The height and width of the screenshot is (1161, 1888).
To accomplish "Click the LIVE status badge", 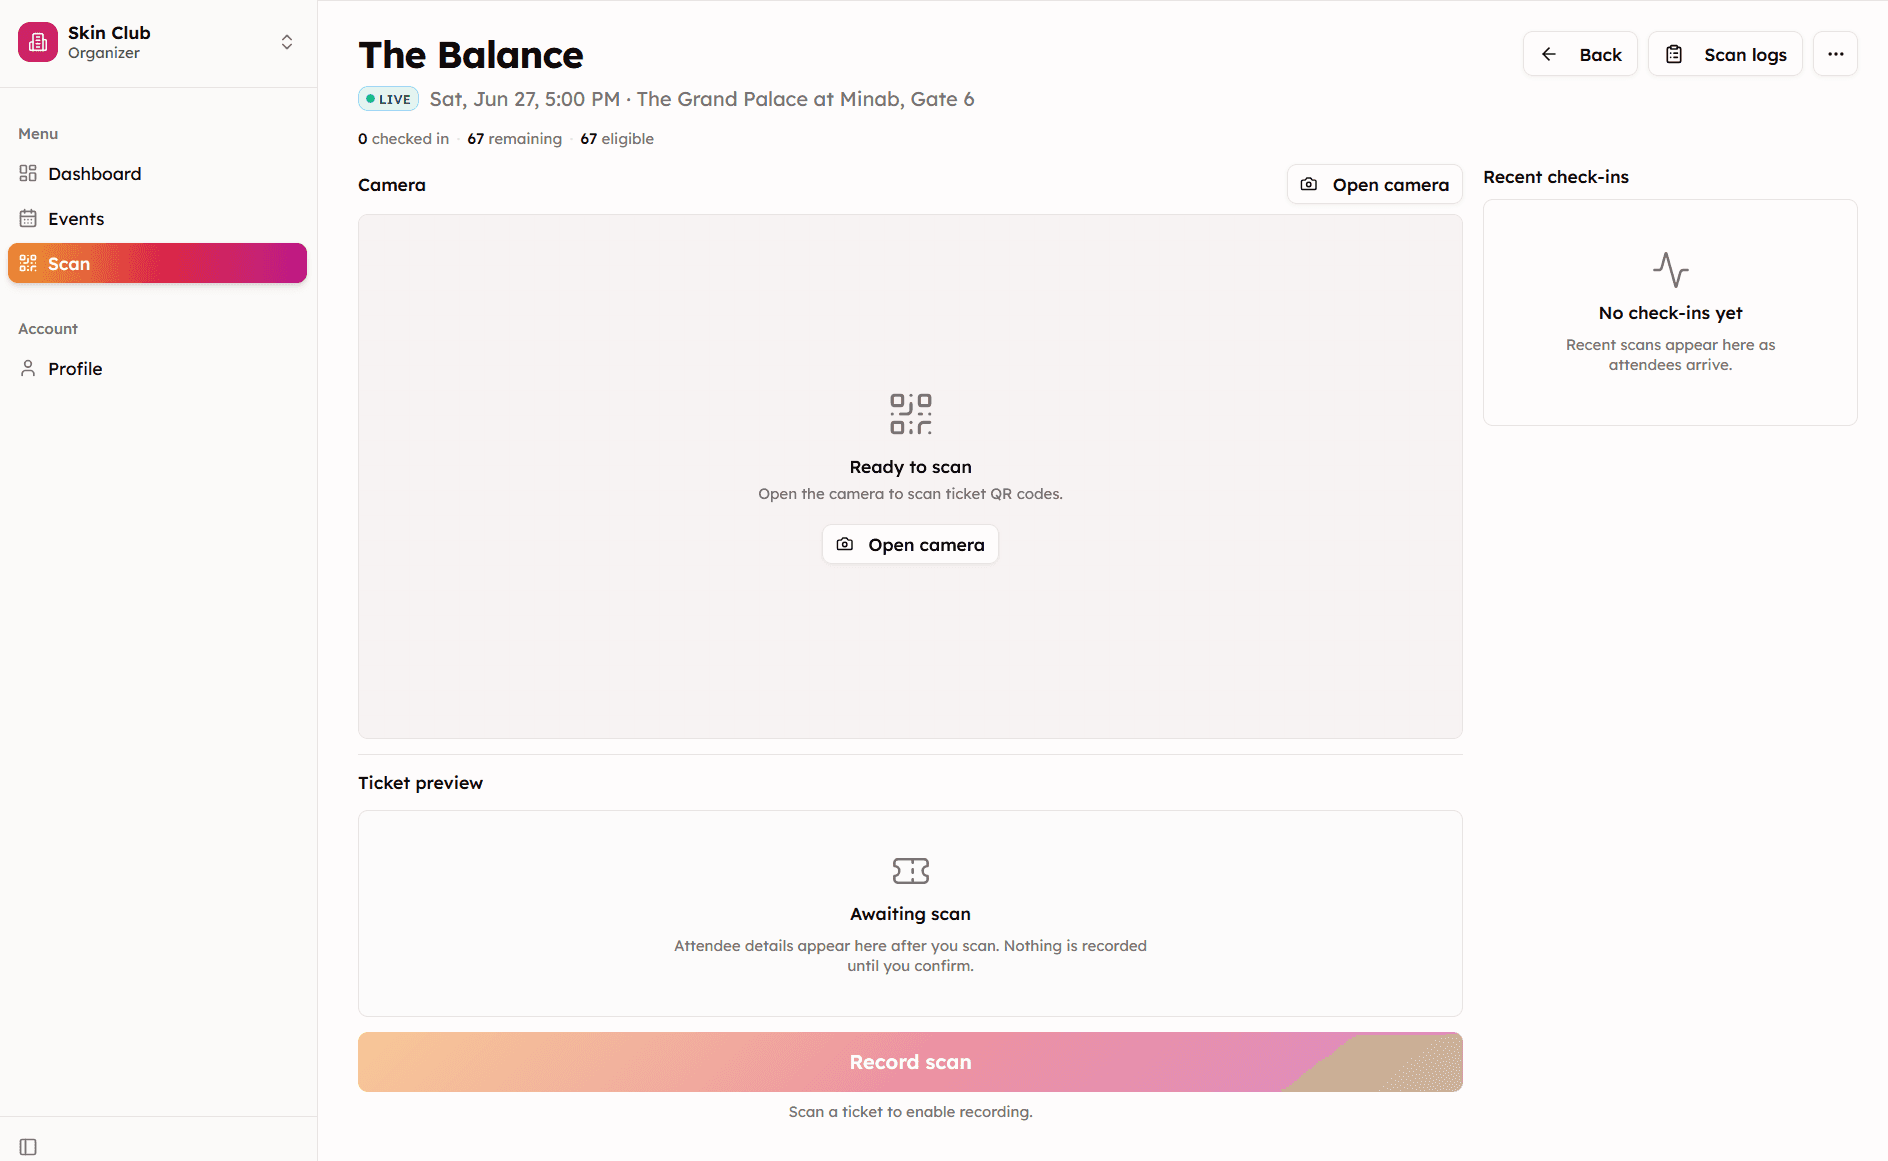I will click(388, 99).
